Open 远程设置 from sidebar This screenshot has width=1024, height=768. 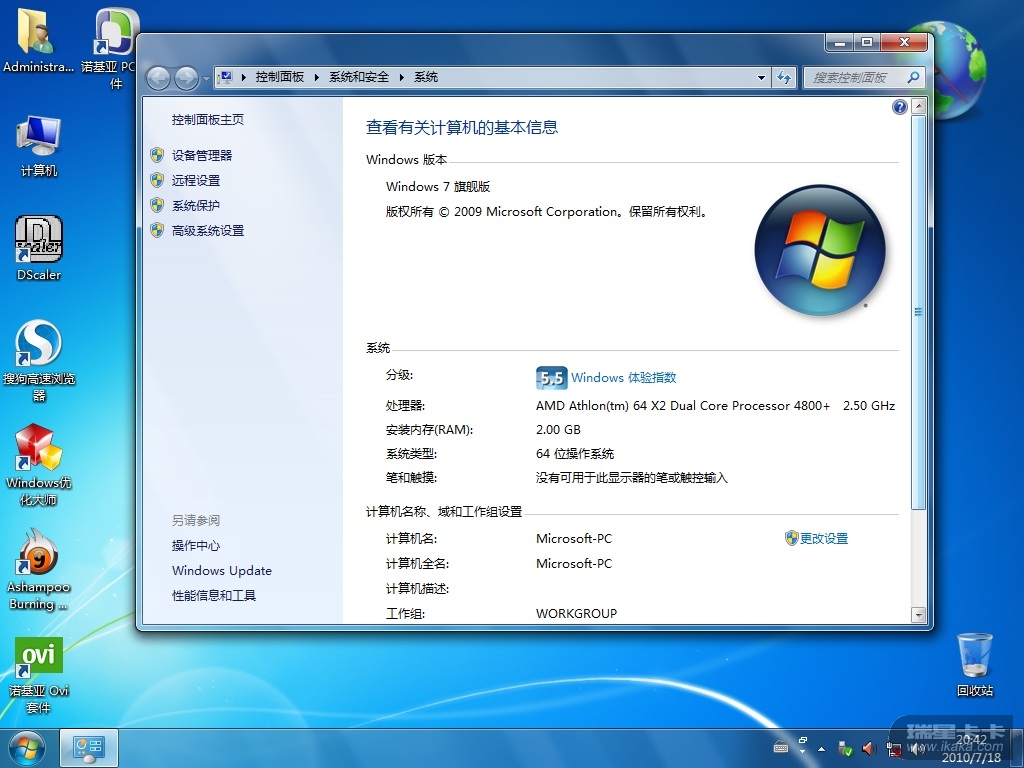tap(196, 180)
